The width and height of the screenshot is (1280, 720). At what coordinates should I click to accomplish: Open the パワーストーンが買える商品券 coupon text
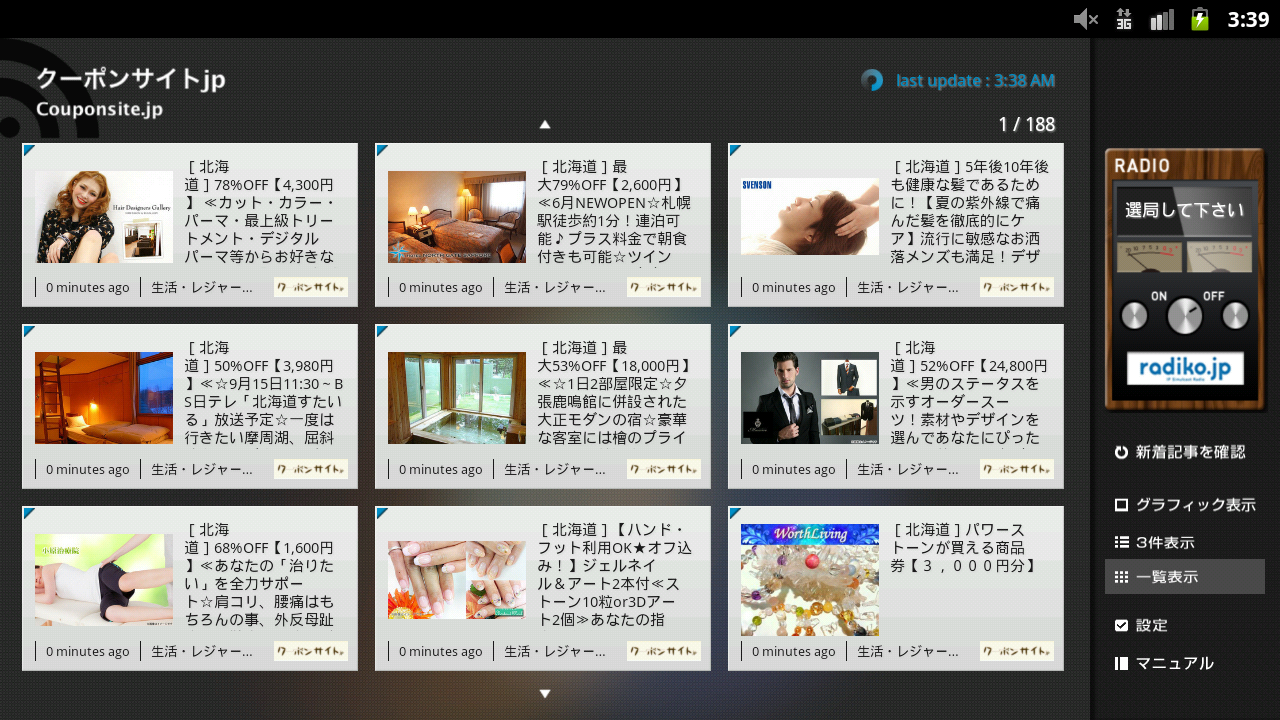(x=966, y=548)
